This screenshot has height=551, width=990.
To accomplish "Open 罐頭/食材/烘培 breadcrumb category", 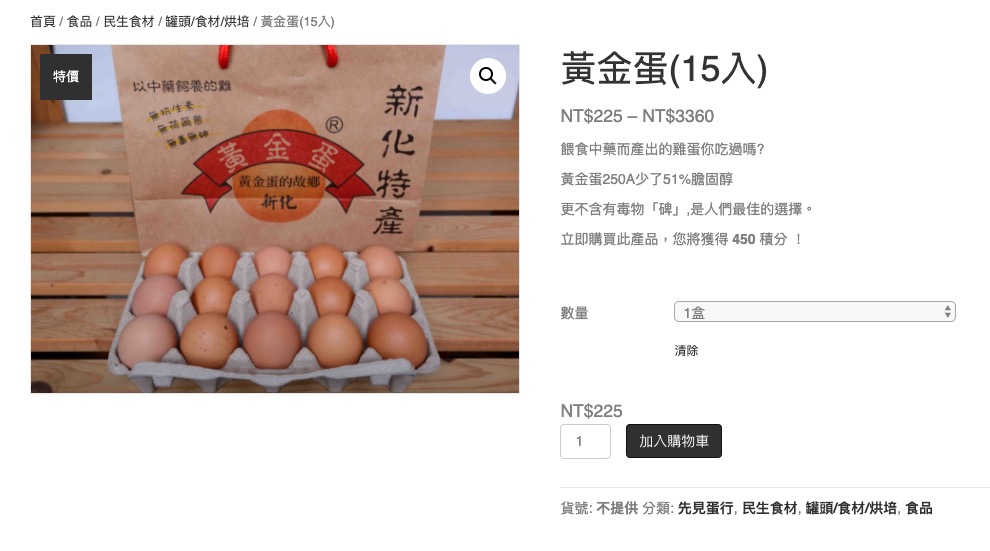I will [x=207, y=21].
